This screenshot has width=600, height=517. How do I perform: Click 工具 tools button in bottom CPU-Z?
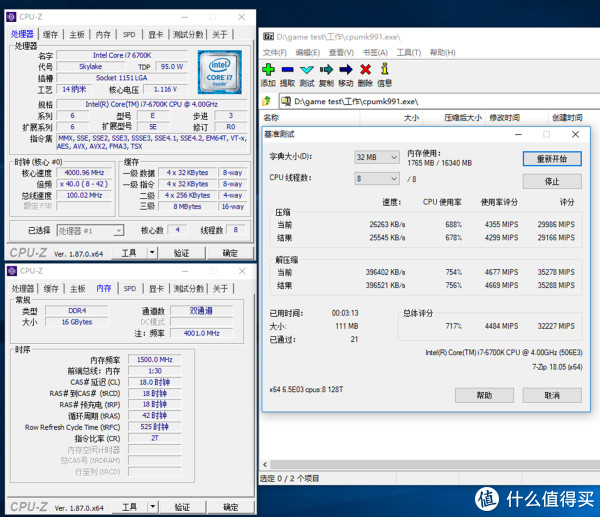coord(129,507)
